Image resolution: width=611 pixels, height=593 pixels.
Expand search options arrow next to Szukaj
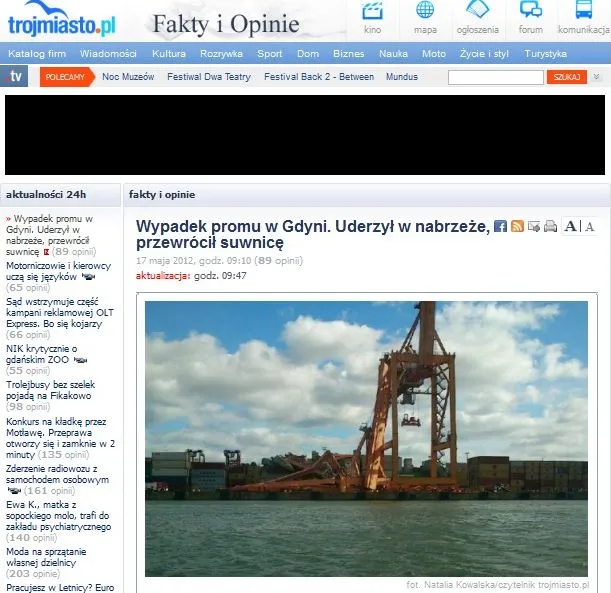(597, 77)
